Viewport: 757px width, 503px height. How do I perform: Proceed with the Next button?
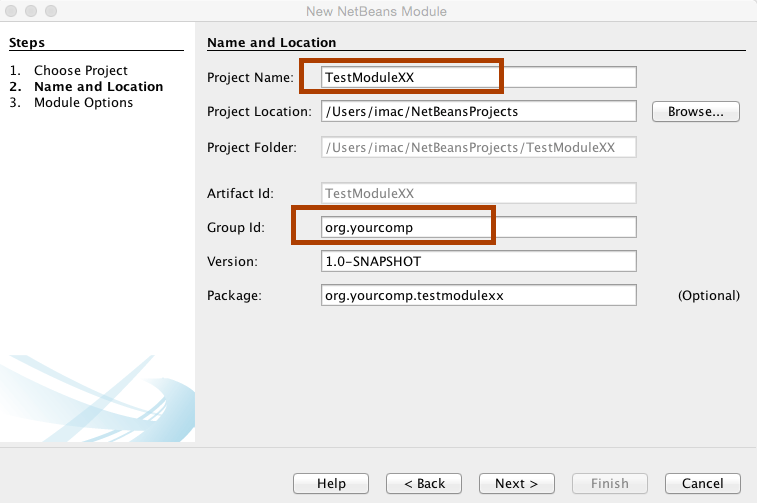click(517, 483)
